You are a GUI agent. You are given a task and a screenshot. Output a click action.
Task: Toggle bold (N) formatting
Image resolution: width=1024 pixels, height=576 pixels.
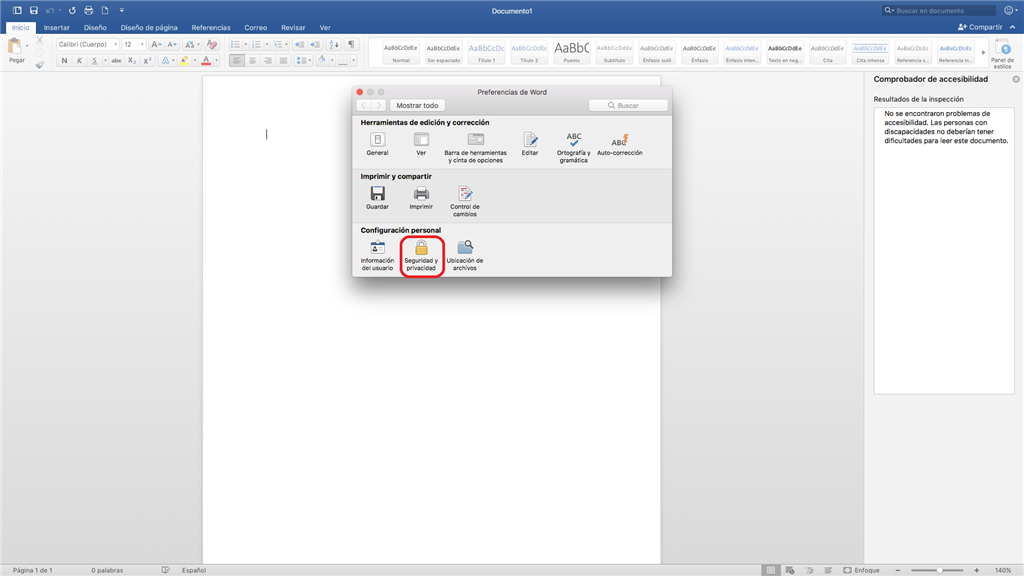(x=64, y=61)
